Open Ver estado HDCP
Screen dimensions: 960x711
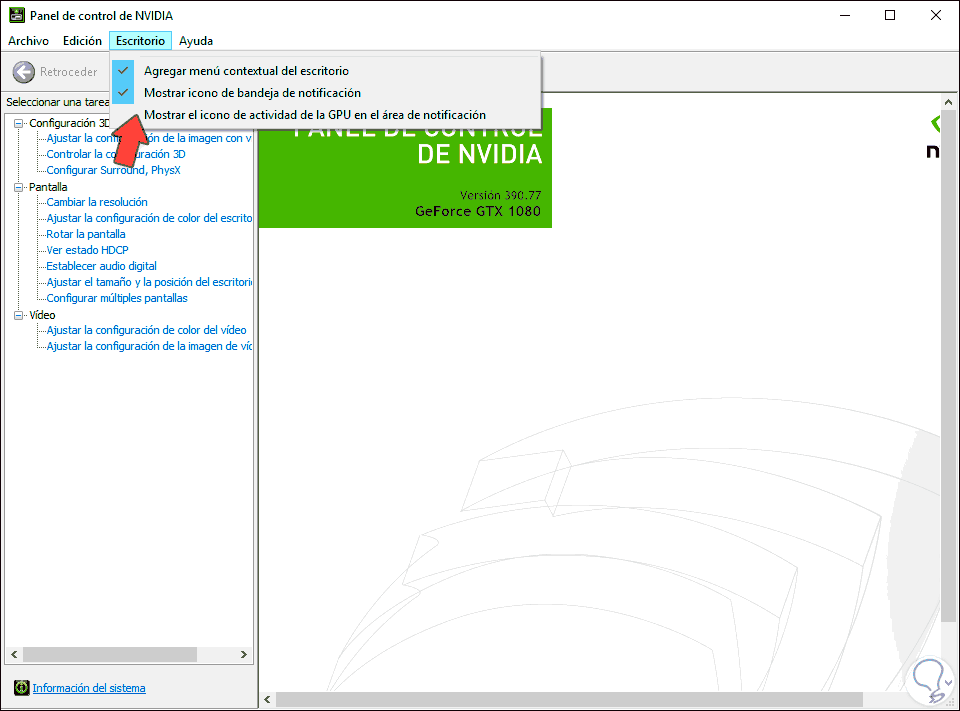[x=88, y=250]
